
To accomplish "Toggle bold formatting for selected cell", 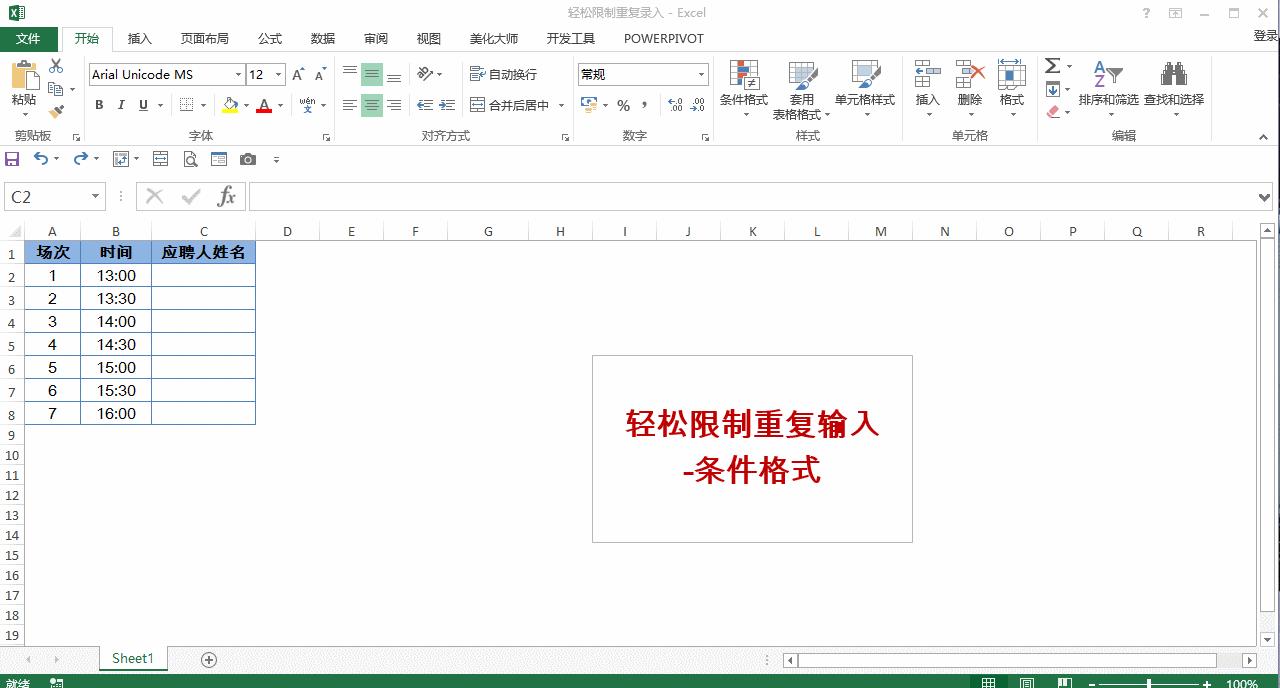I will coord(99,104).
